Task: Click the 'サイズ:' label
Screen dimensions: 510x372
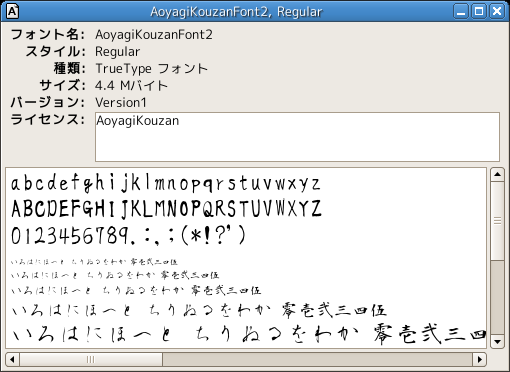Action: click(62, 86)
